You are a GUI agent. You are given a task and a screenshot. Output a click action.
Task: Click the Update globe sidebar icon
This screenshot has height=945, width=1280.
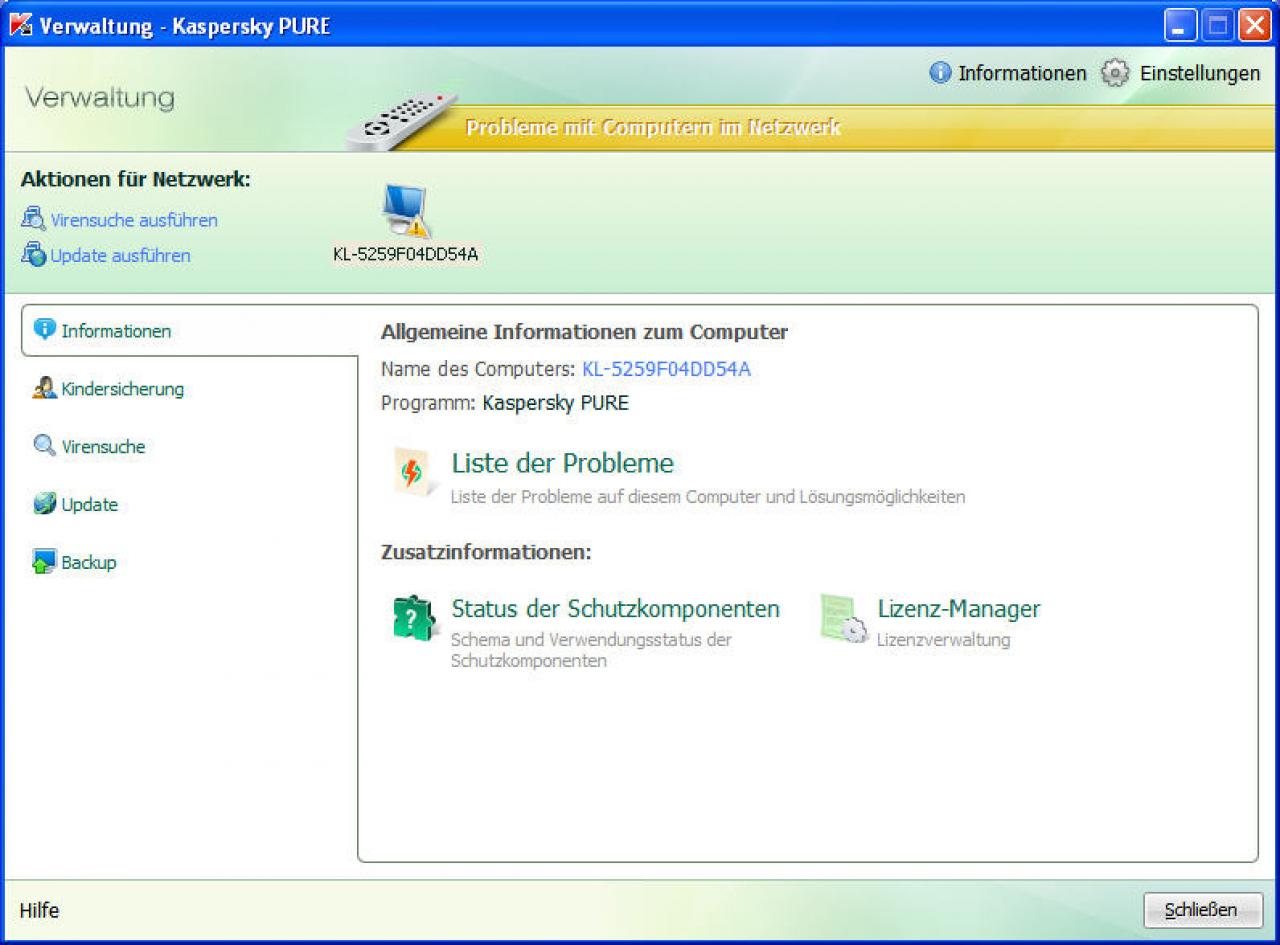tap(44, 504)
